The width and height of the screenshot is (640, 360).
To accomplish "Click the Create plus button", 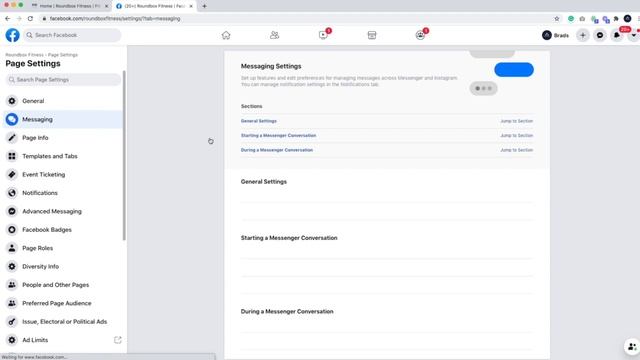I will click(582, 35).
